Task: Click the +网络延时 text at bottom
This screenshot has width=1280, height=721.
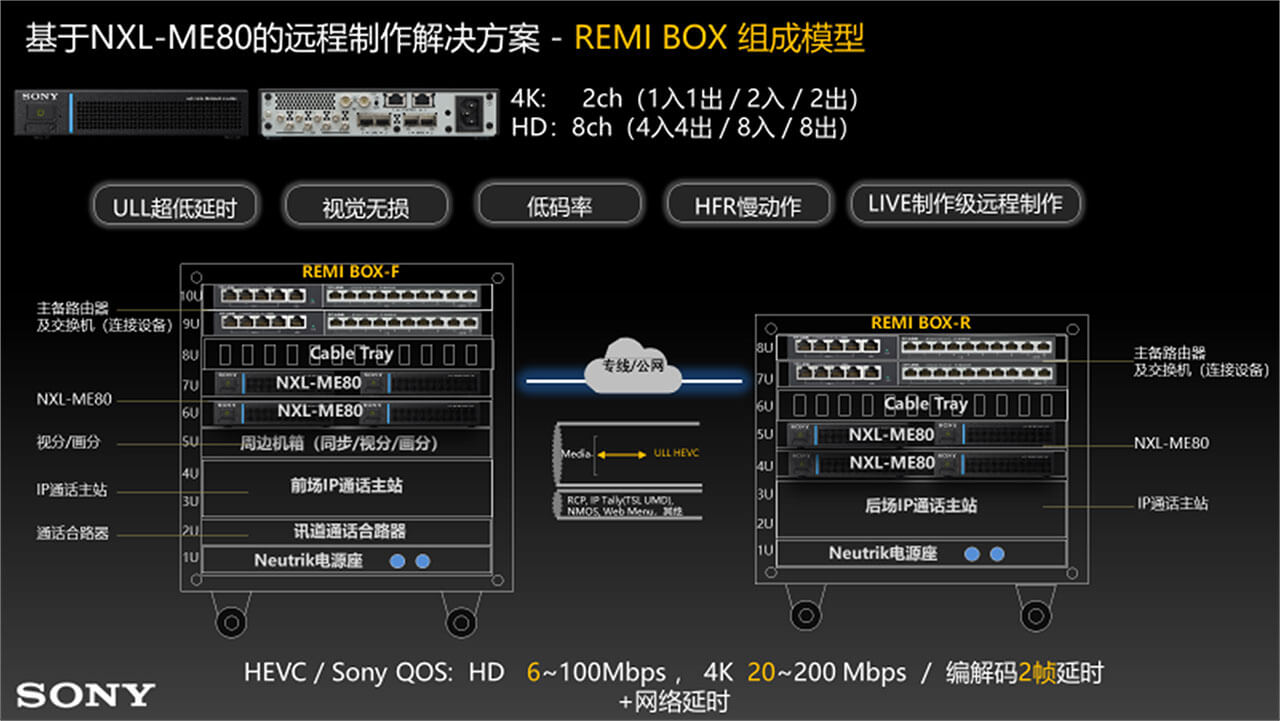Action: [x=674, y=701]
